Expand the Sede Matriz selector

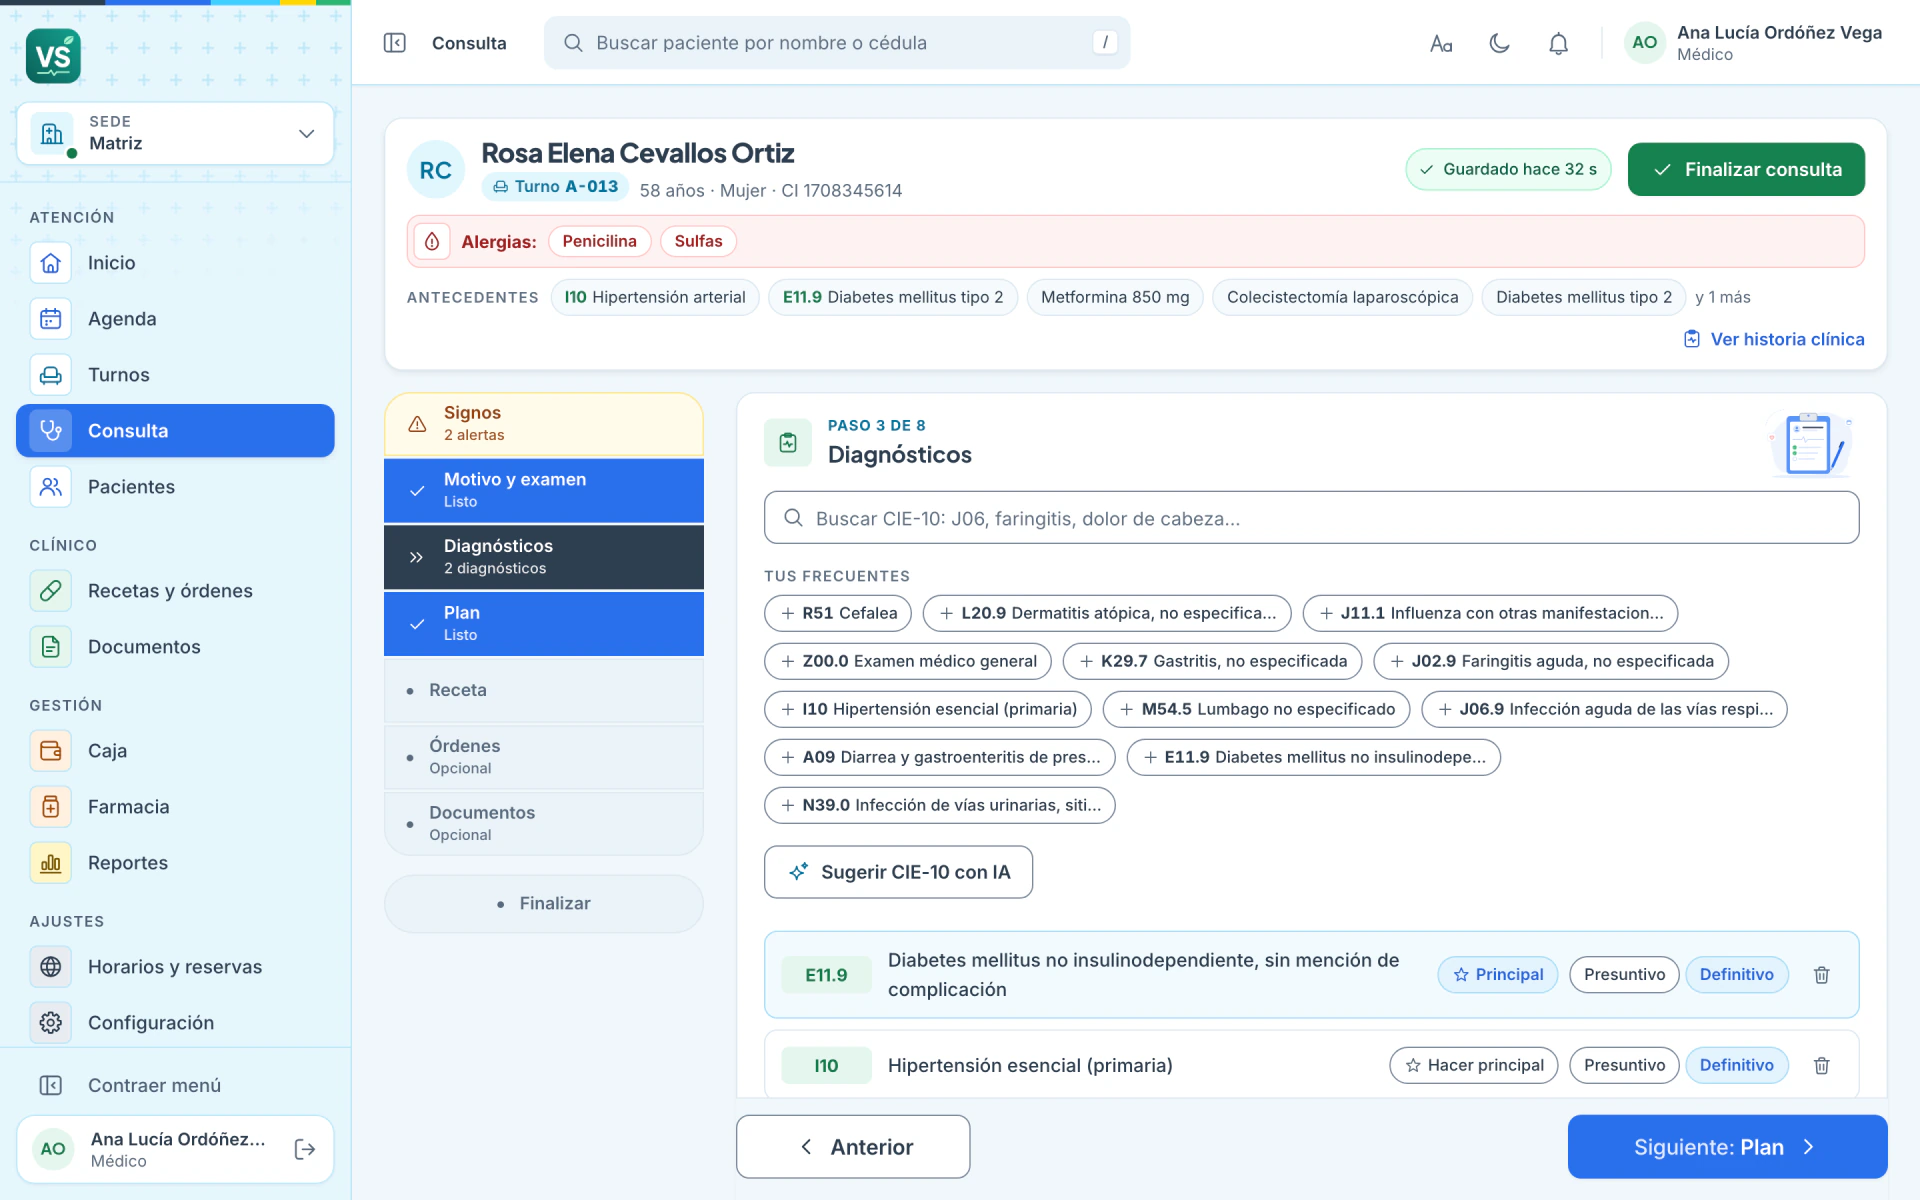175,133
